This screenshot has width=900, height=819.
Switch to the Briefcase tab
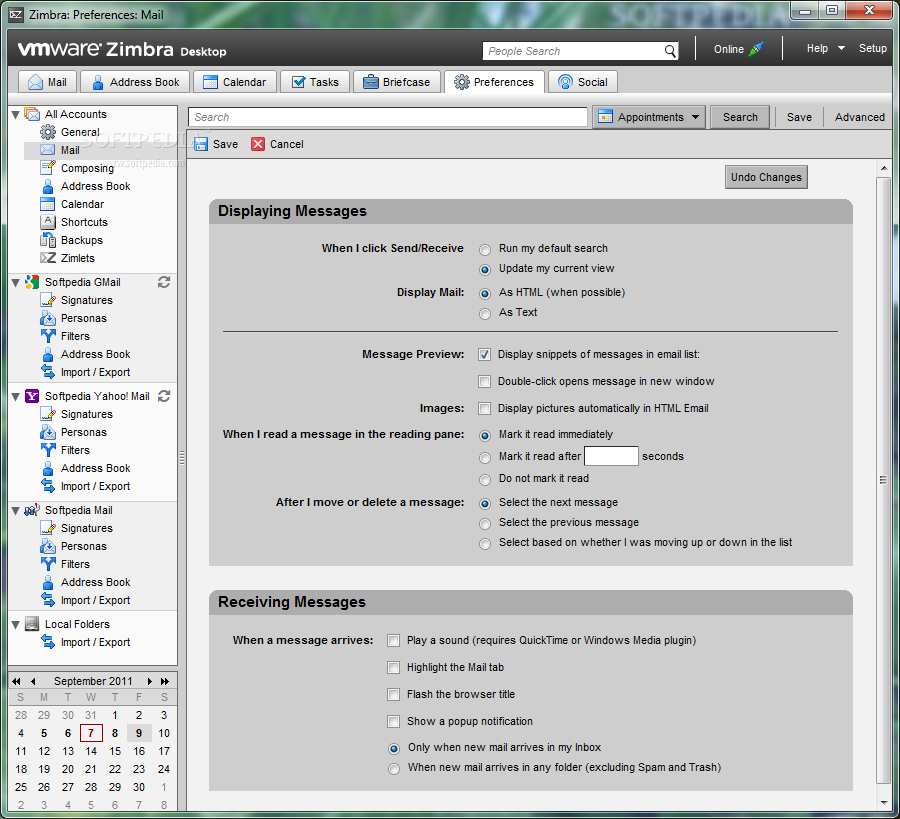pyautogui.click(x=397, y=82)
